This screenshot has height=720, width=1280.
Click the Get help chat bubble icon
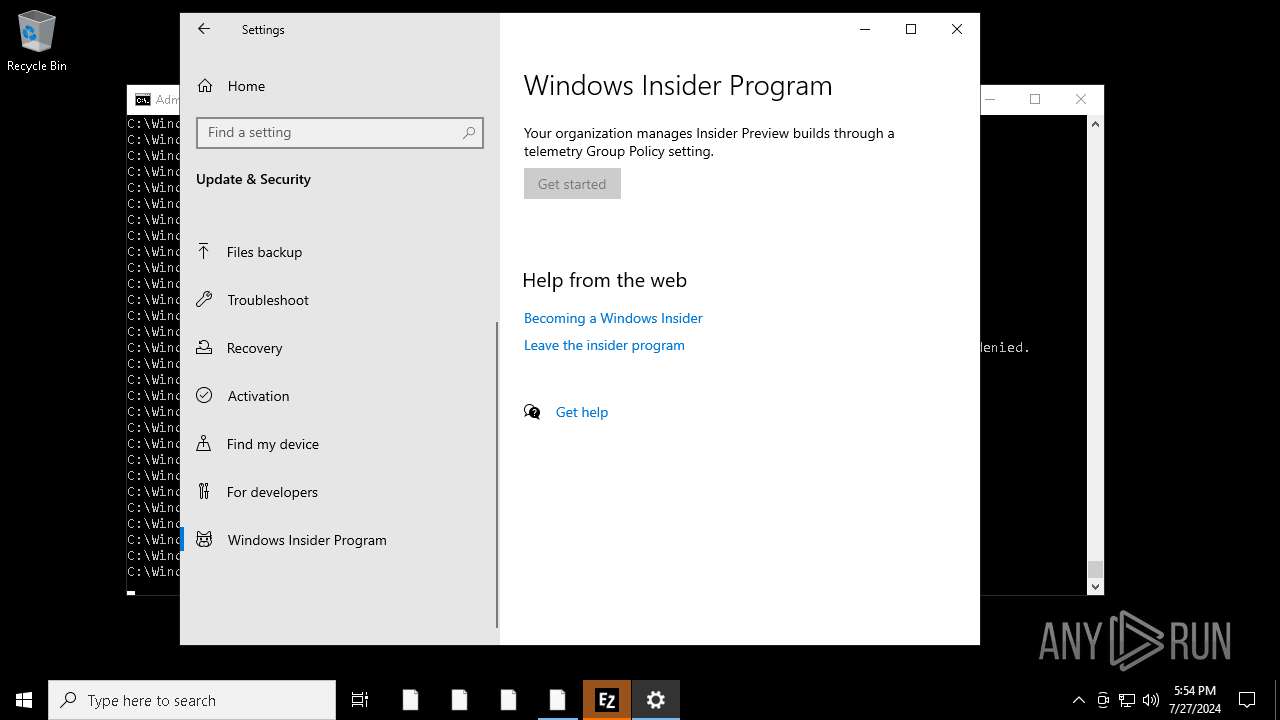pyautogui.click(x=532, y=412)
